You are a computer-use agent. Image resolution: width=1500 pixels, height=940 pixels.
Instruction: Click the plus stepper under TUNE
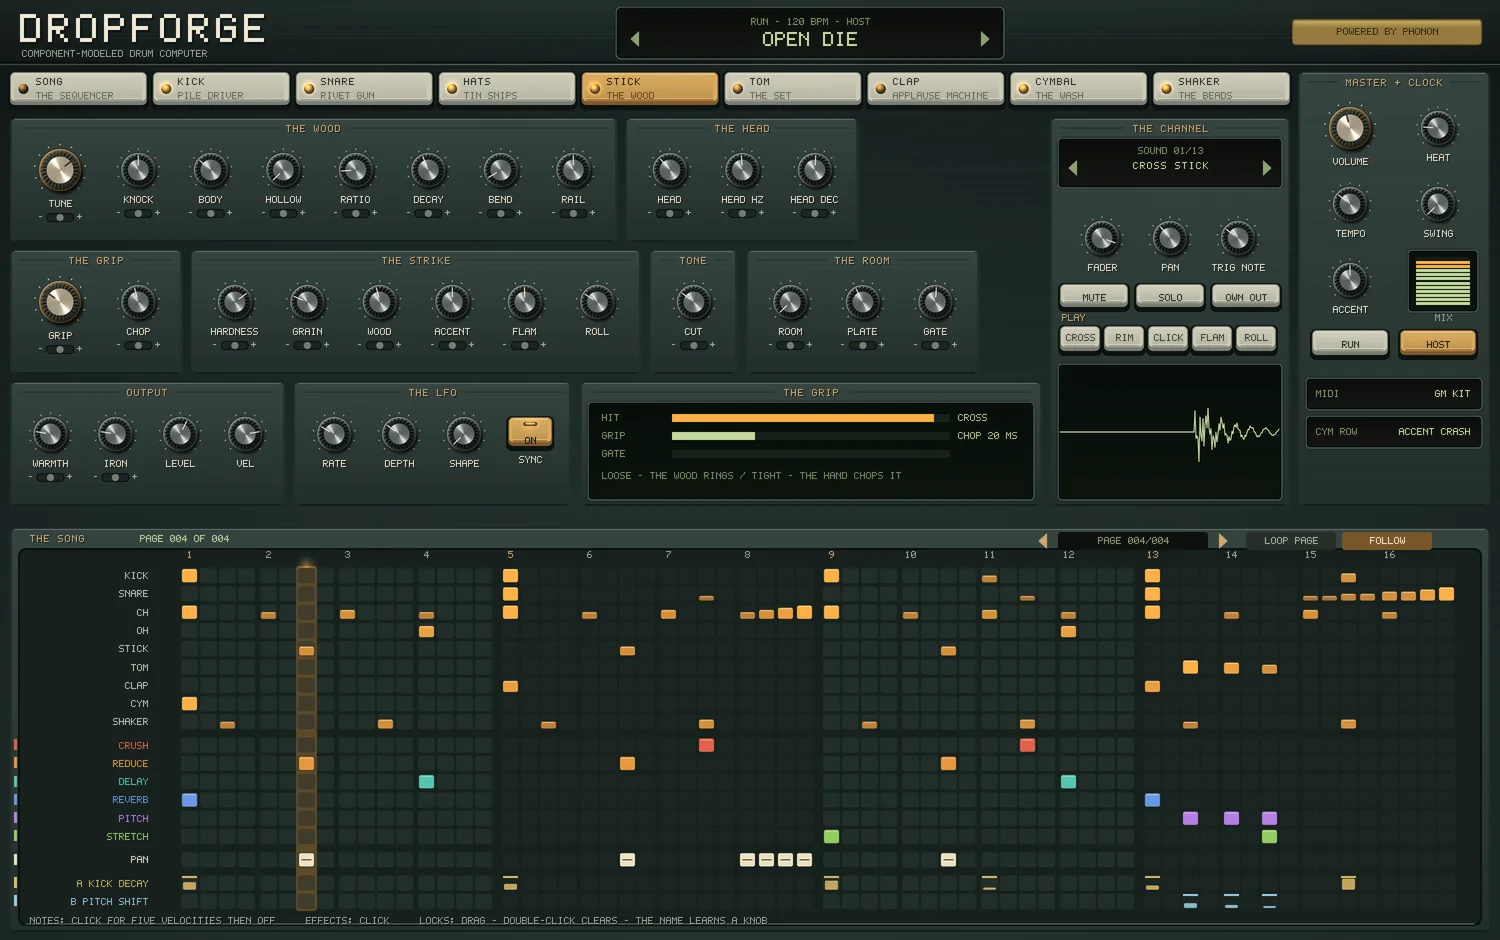pos(80,217)
